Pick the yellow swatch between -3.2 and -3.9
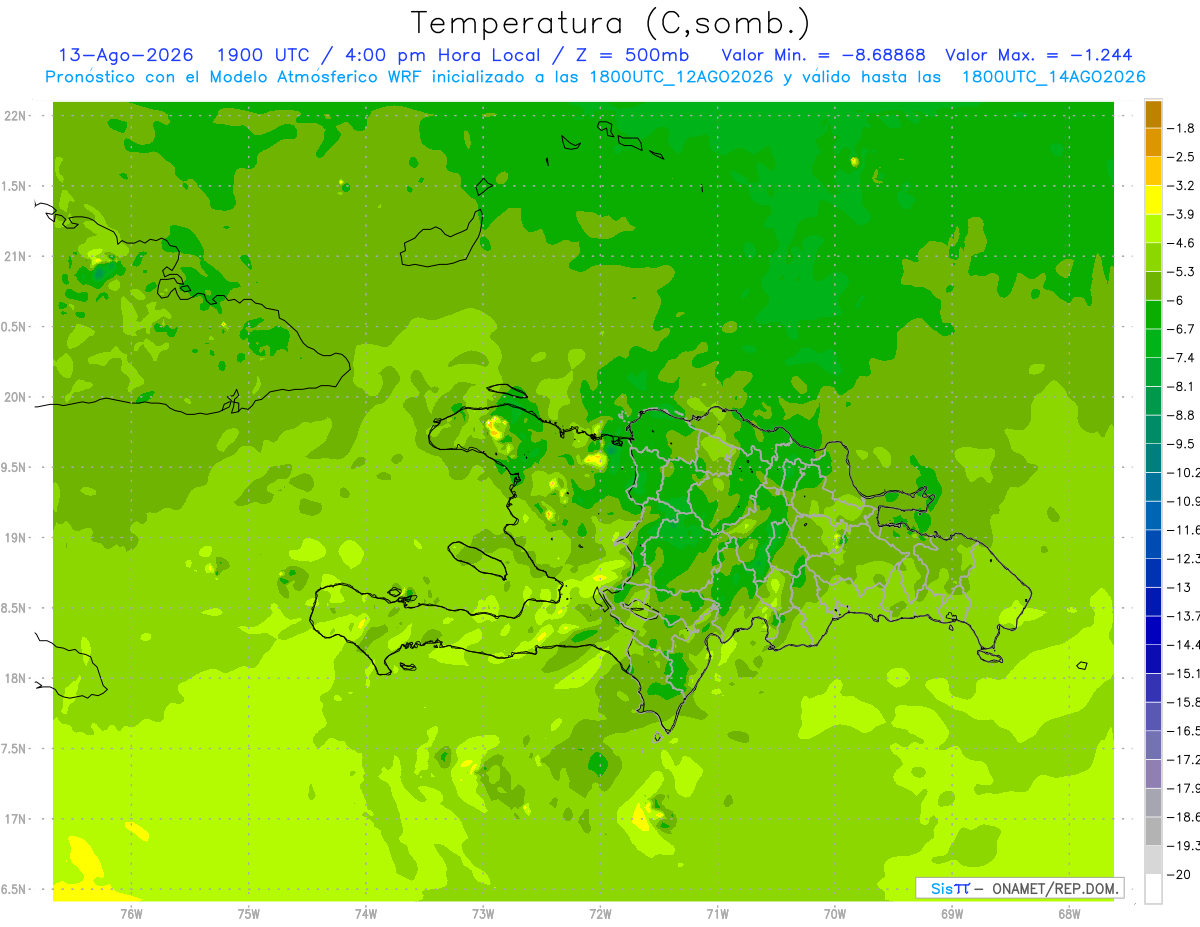The height and width of the screenshot is (927, 1200). (x=1153, y=200)
